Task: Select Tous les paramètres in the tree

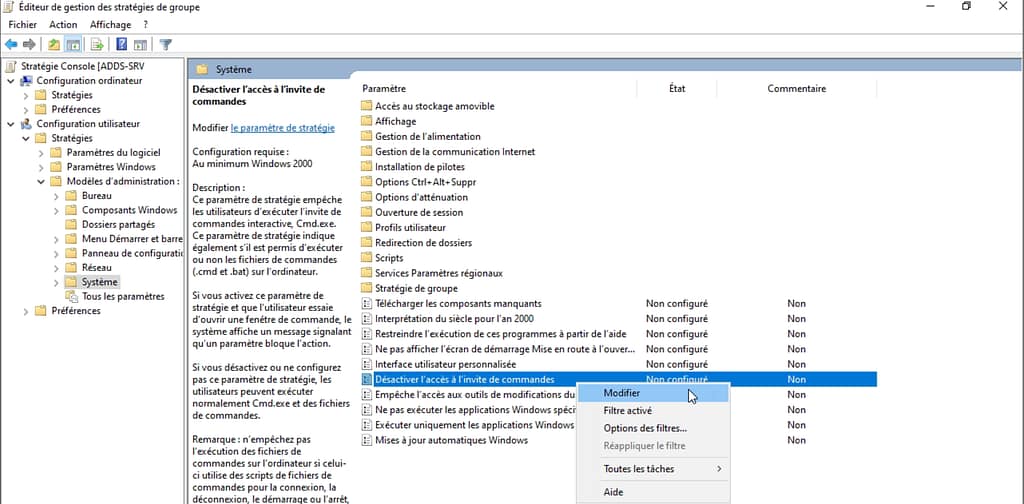Action: (123, 297)
